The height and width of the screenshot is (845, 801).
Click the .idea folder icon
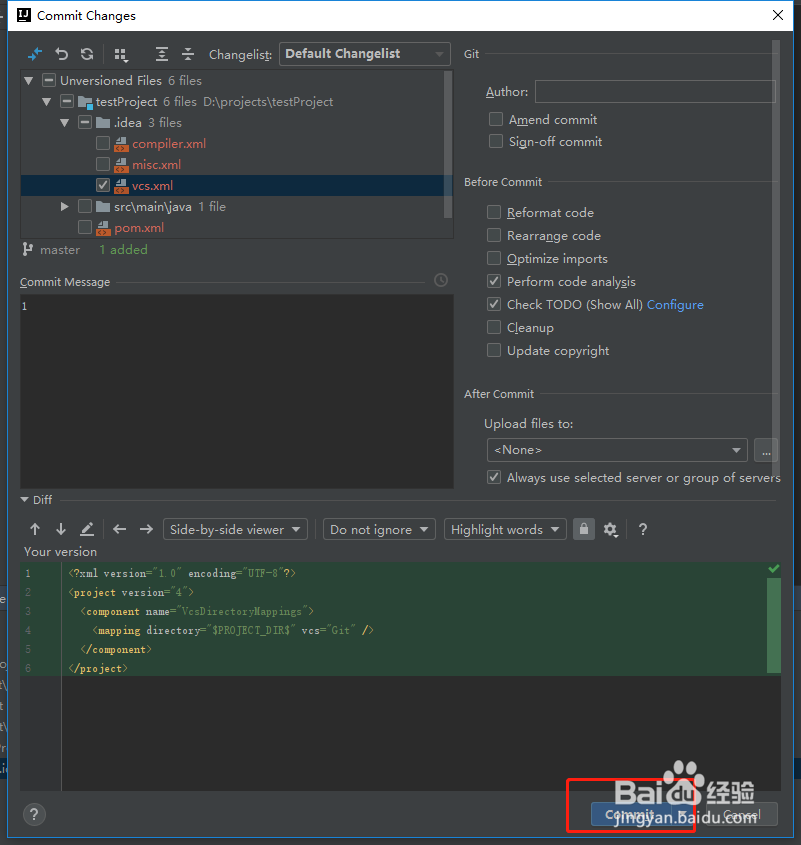point(103,123)
